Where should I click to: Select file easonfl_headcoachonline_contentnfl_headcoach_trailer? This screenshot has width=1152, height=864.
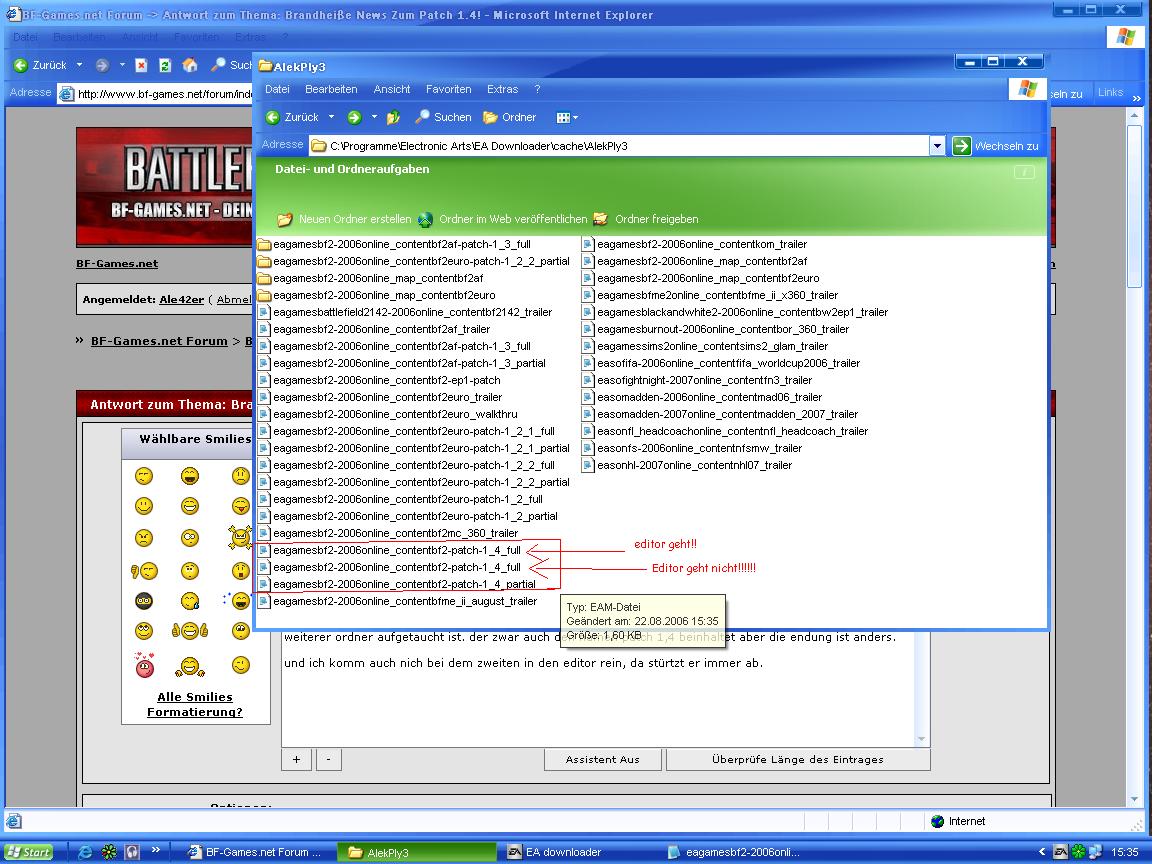click(725, 431)
